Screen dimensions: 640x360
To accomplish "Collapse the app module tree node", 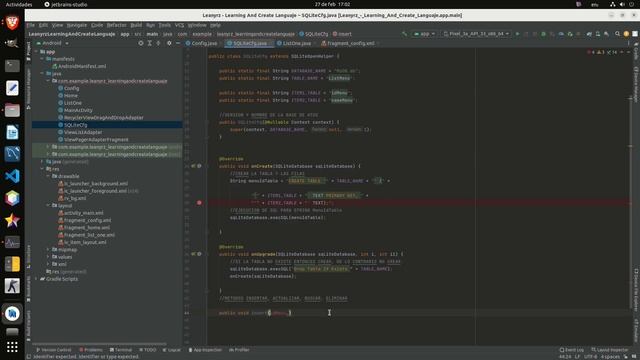I will (x=36, y=52).
